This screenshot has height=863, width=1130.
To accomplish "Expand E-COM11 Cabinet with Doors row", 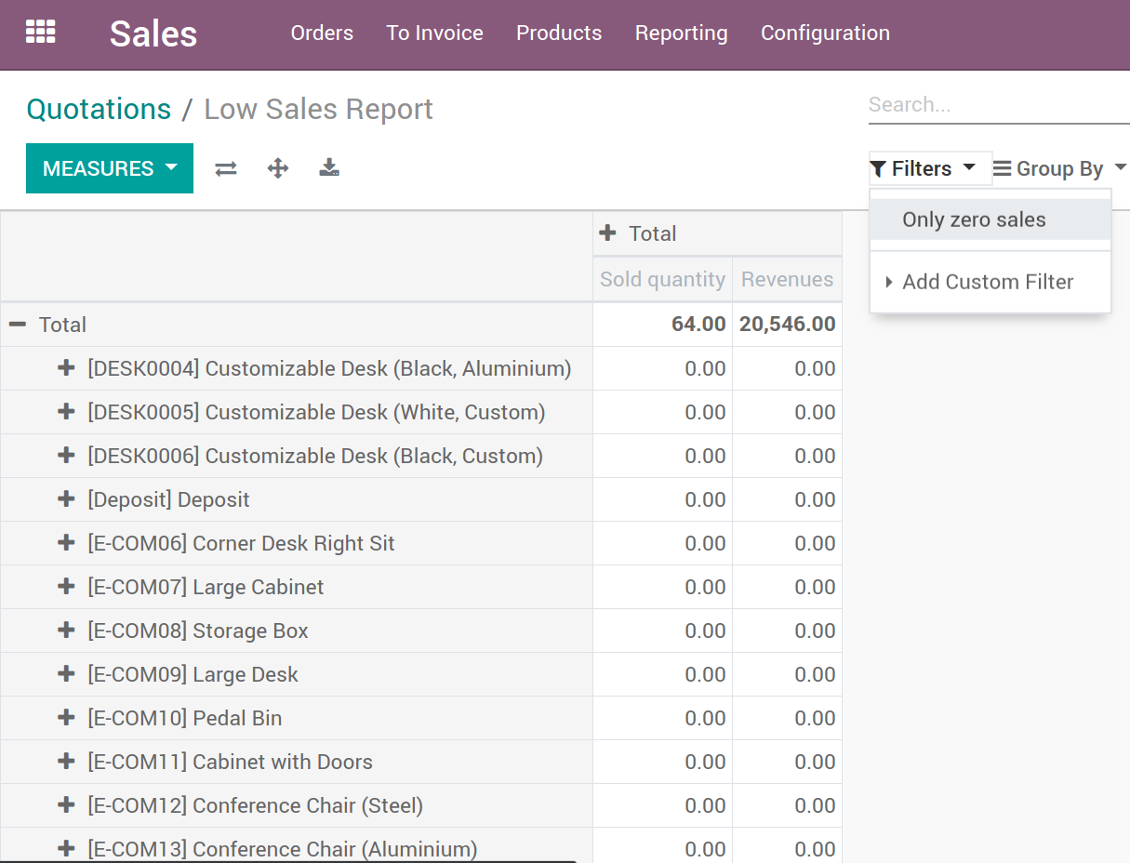I will (x=66, y=761).
